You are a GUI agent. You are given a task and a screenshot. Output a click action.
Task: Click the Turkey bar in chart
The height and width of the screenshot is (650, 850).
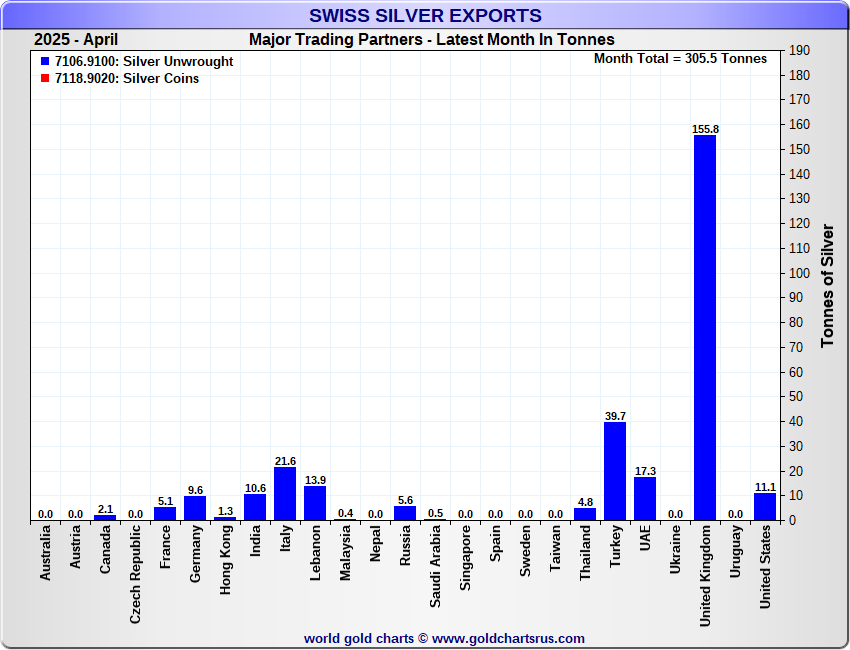coord(615,471)
